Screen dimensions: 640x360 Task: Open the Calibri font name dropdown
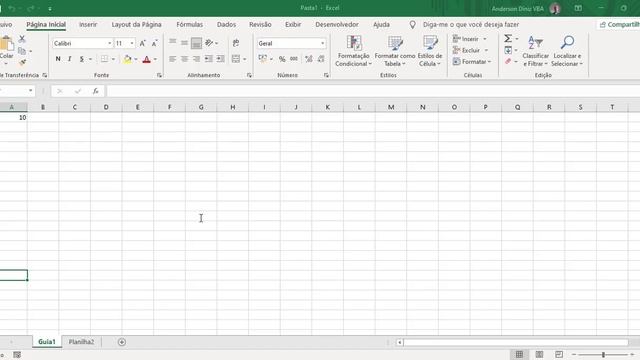109,43
